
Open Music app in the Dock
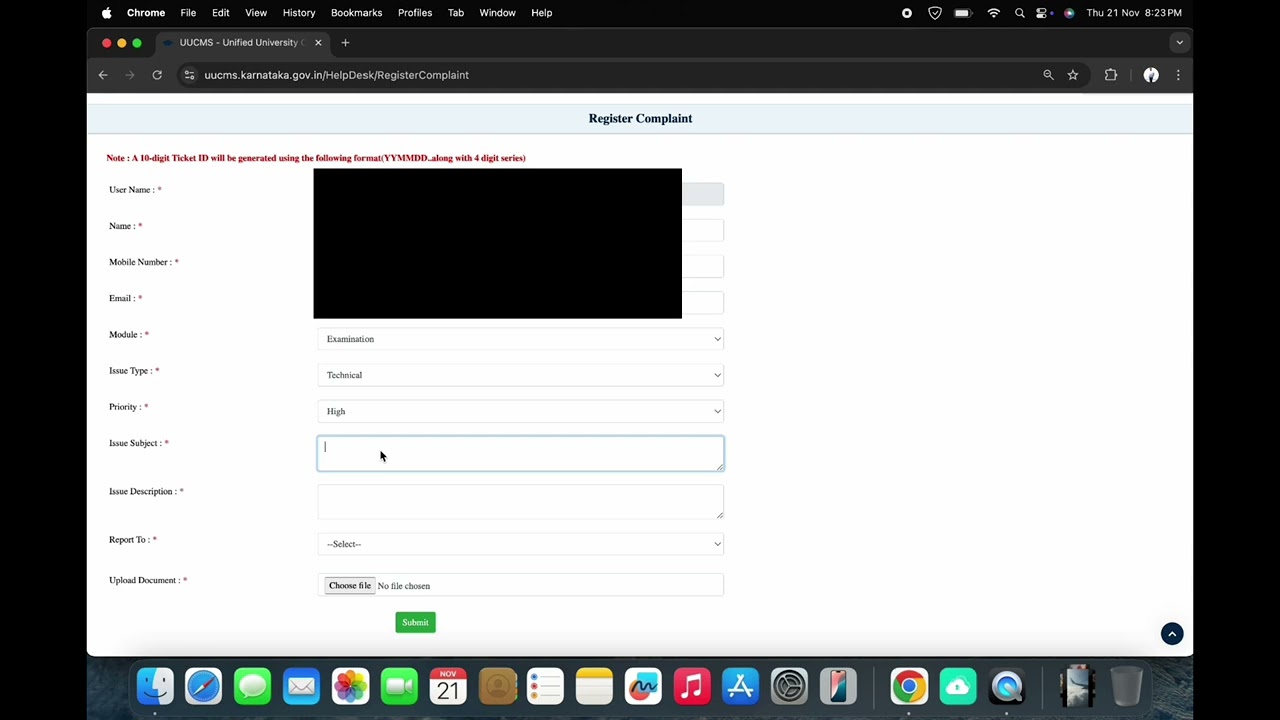tap(692, 687)
